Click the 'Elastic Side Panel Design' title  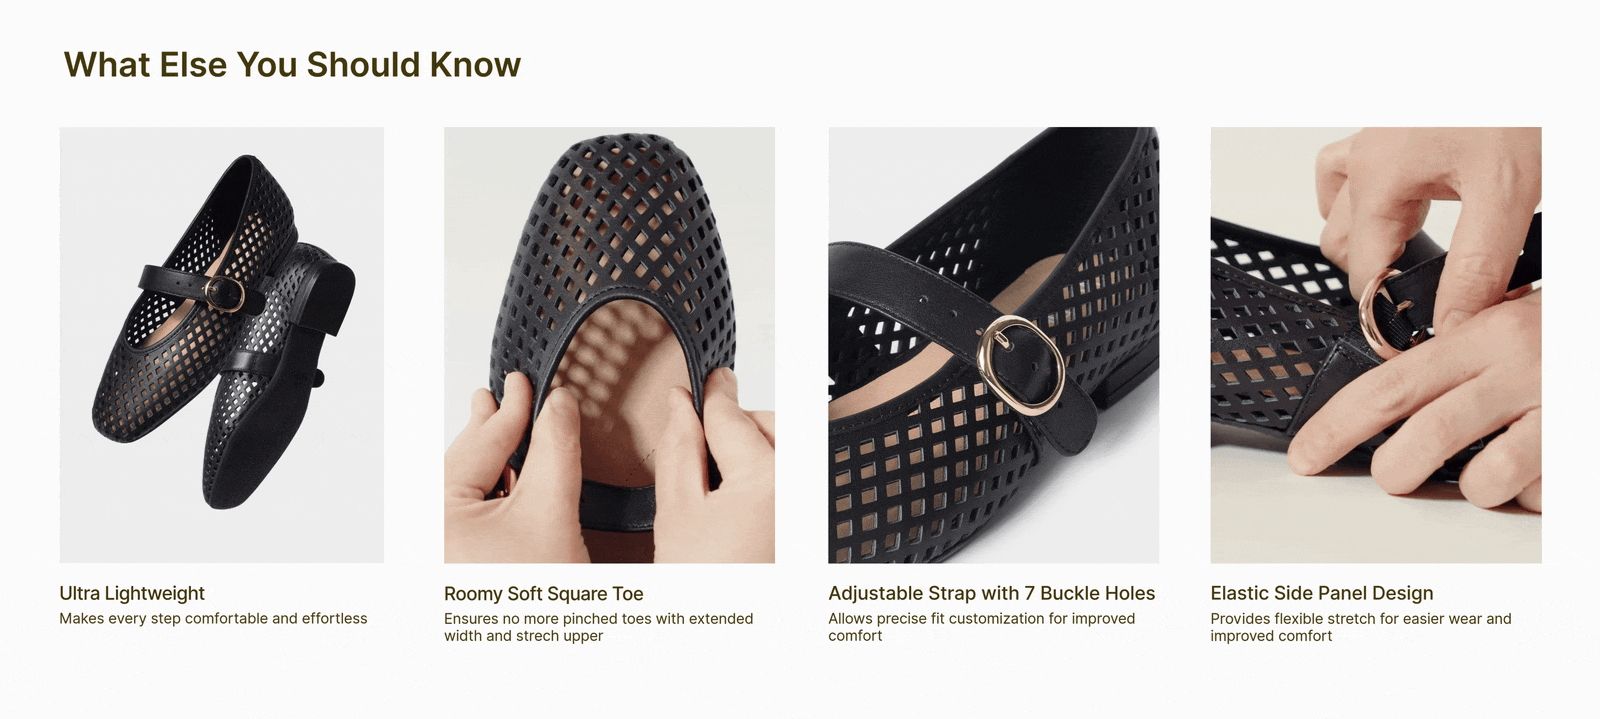click(1322, 593)
